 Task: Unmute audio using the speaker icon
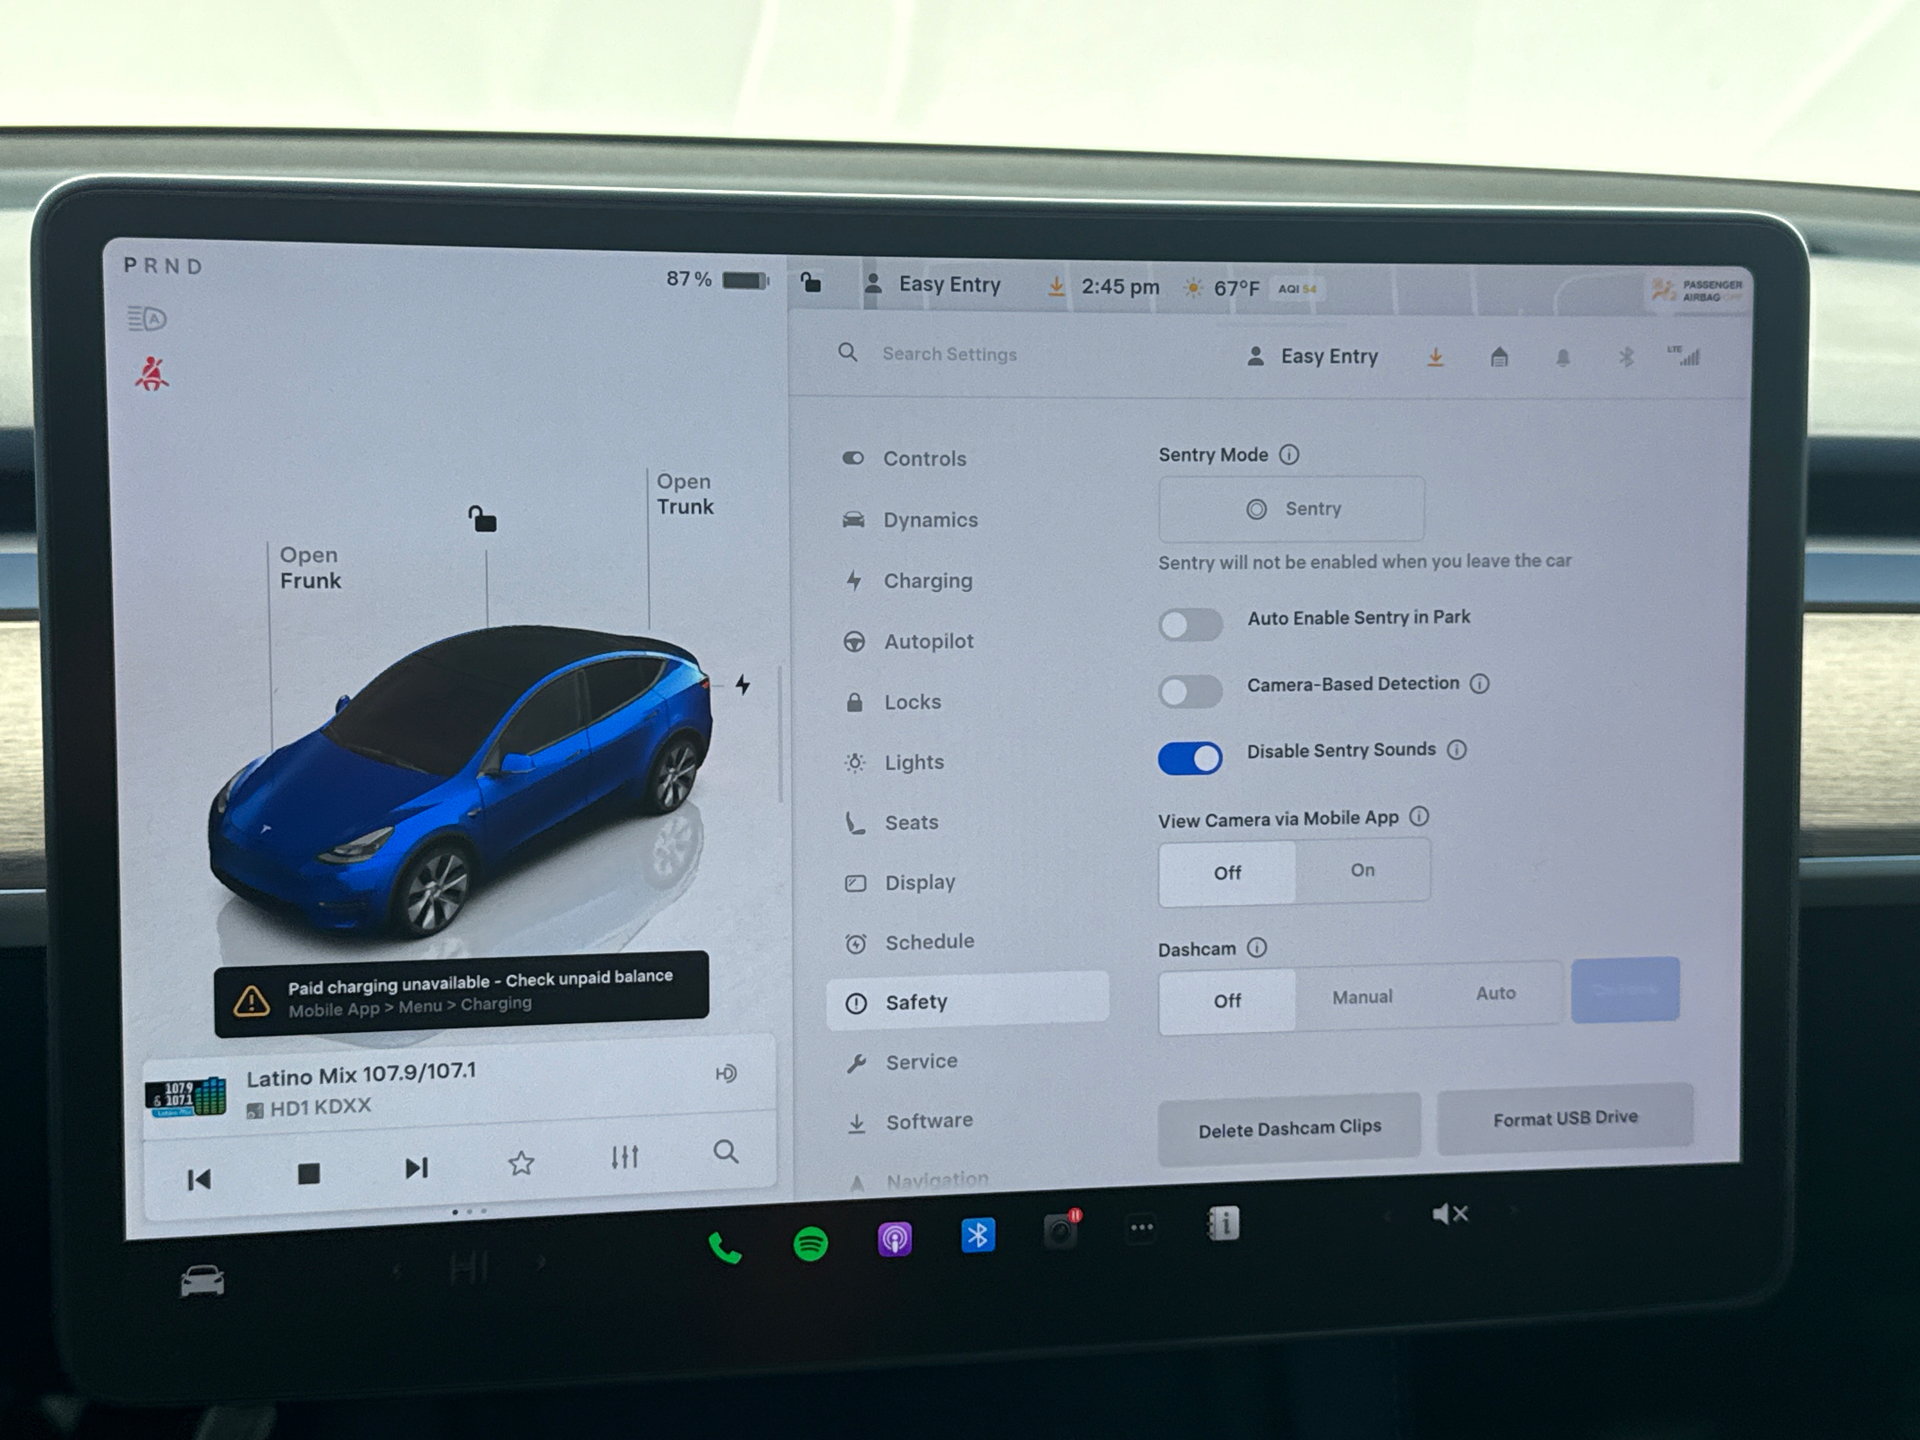1449,1213
